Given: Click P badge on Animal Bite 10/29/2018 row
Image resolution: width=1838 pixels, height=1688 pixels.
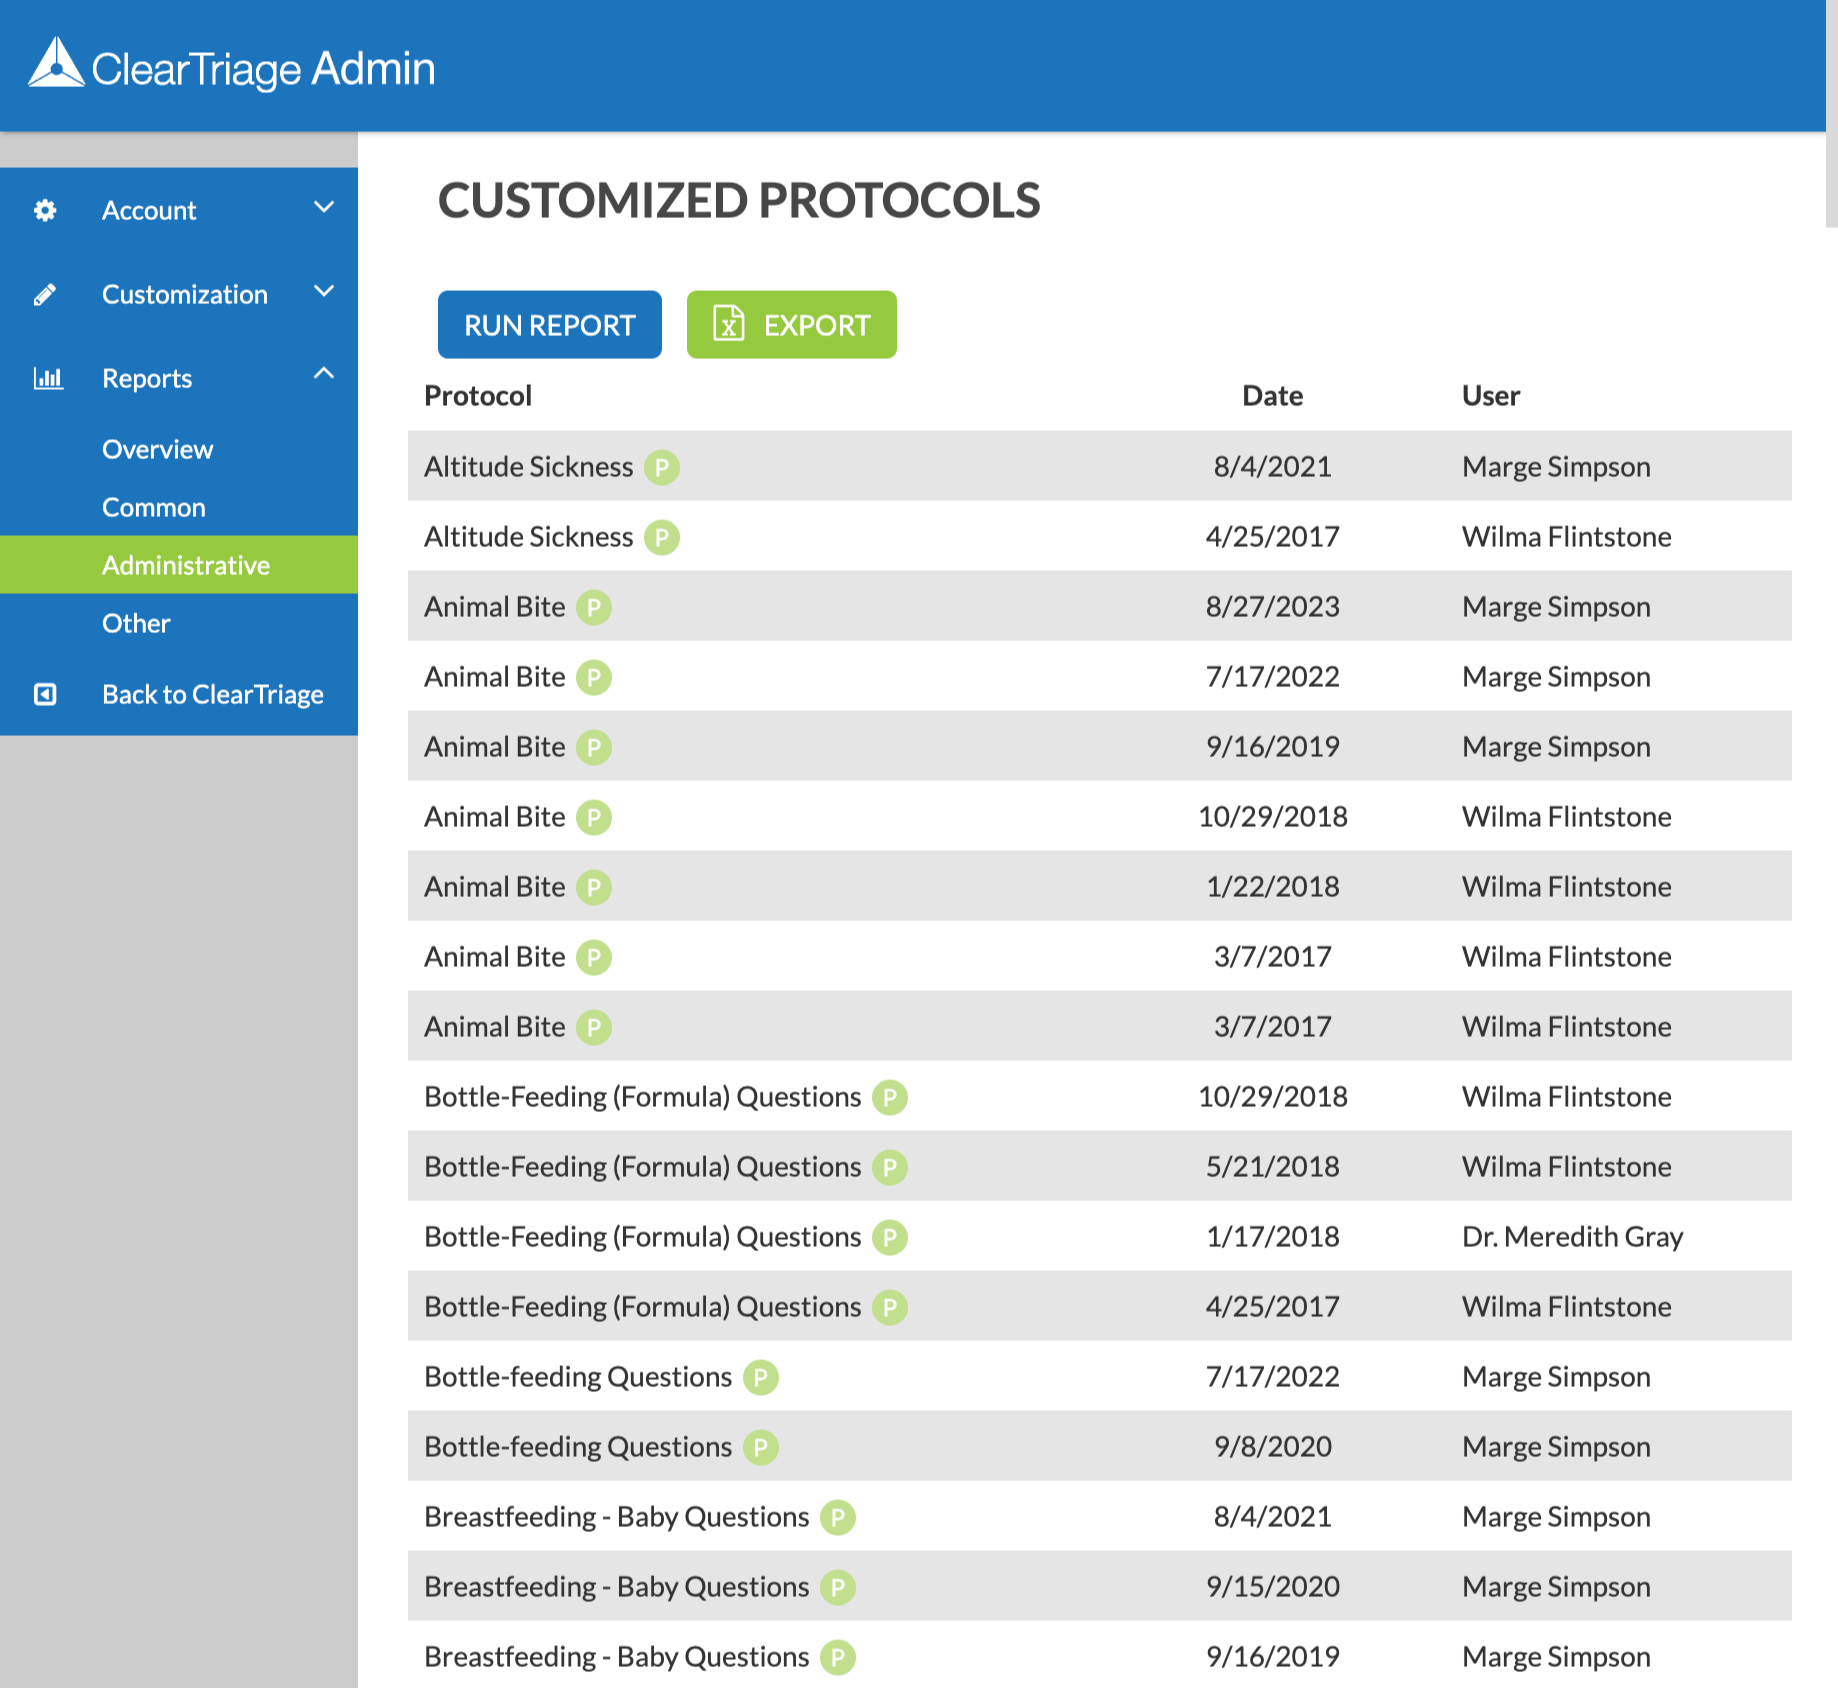Looking at the screenshot, I should 593,817.
